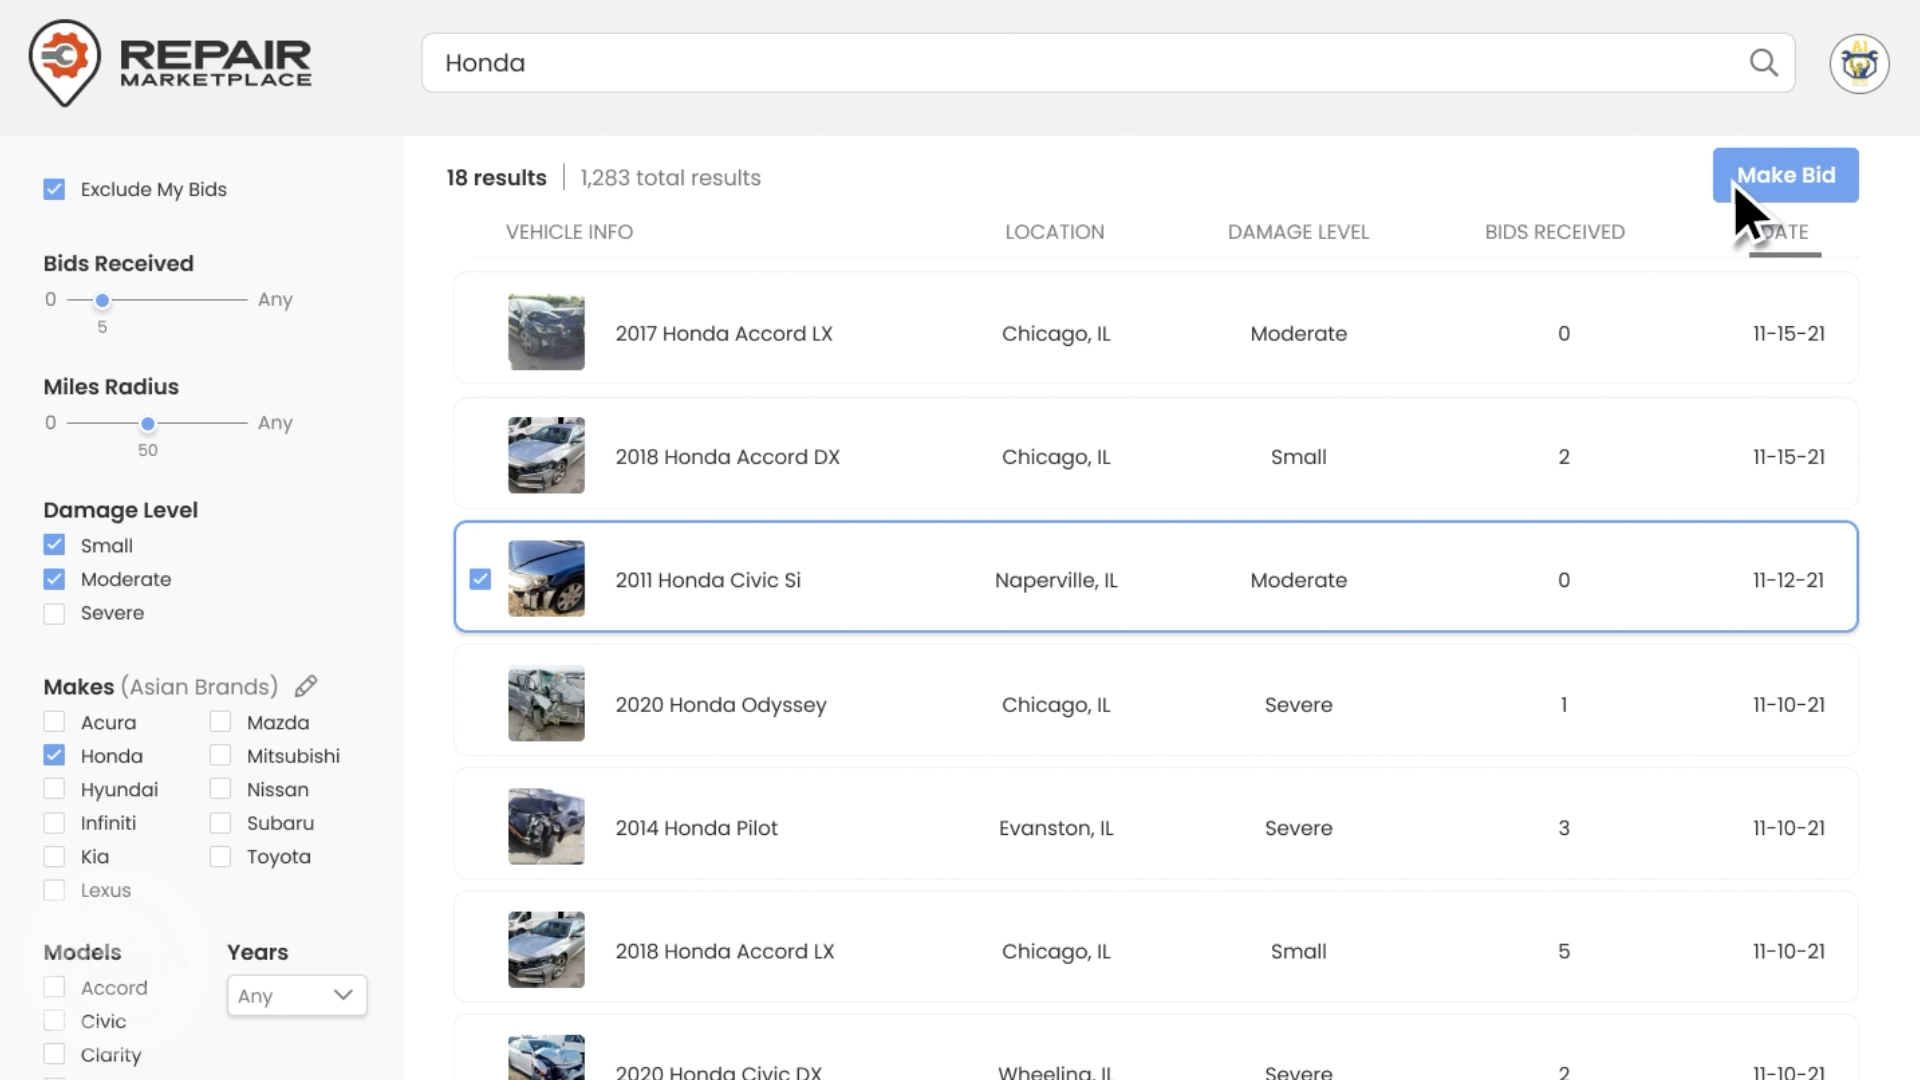Check the Lexus make
Viewport: 1920px width, 1080px height.
54,890
